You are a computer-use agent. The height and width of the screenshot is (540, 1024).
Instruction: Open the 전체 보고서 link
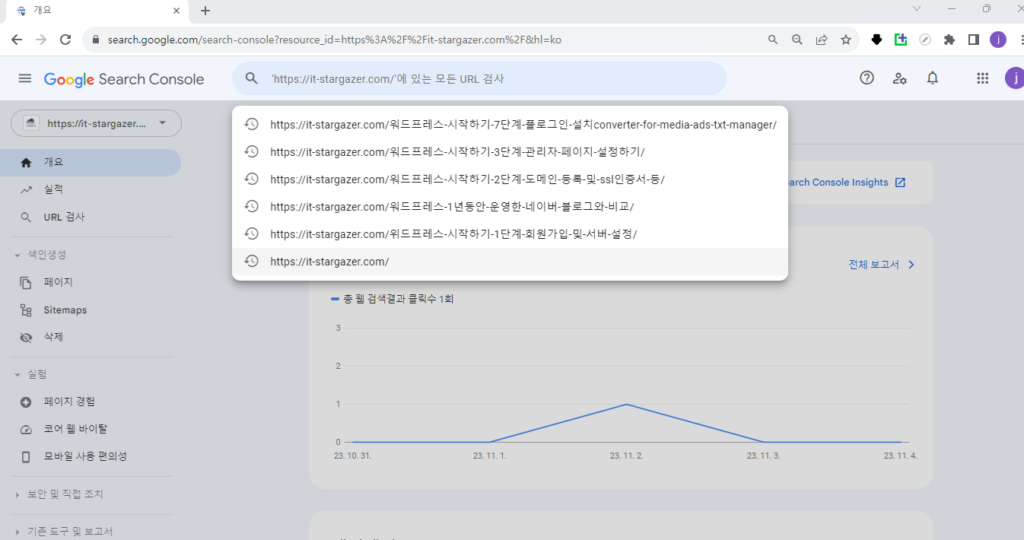[x=882, y=264]
